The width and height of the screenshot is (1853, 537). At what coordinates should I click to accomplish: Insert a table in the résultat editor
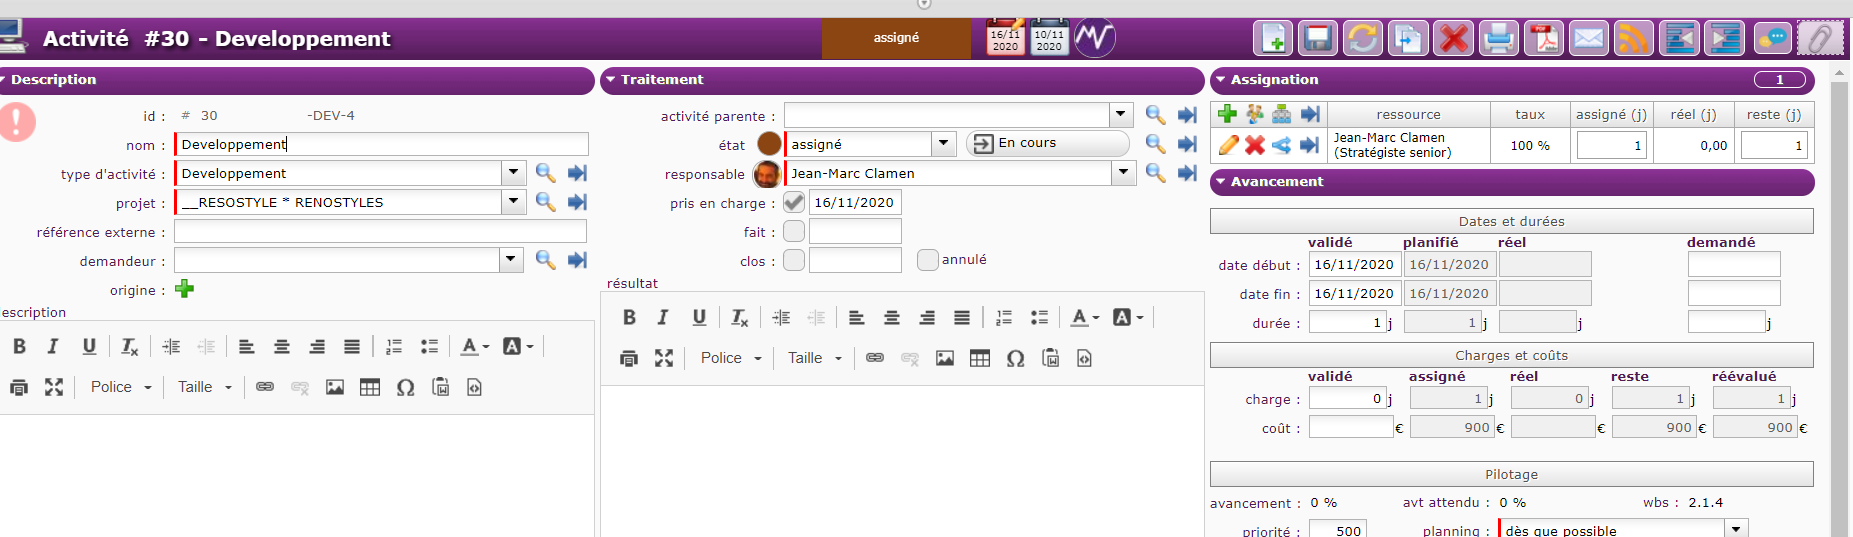980,358
